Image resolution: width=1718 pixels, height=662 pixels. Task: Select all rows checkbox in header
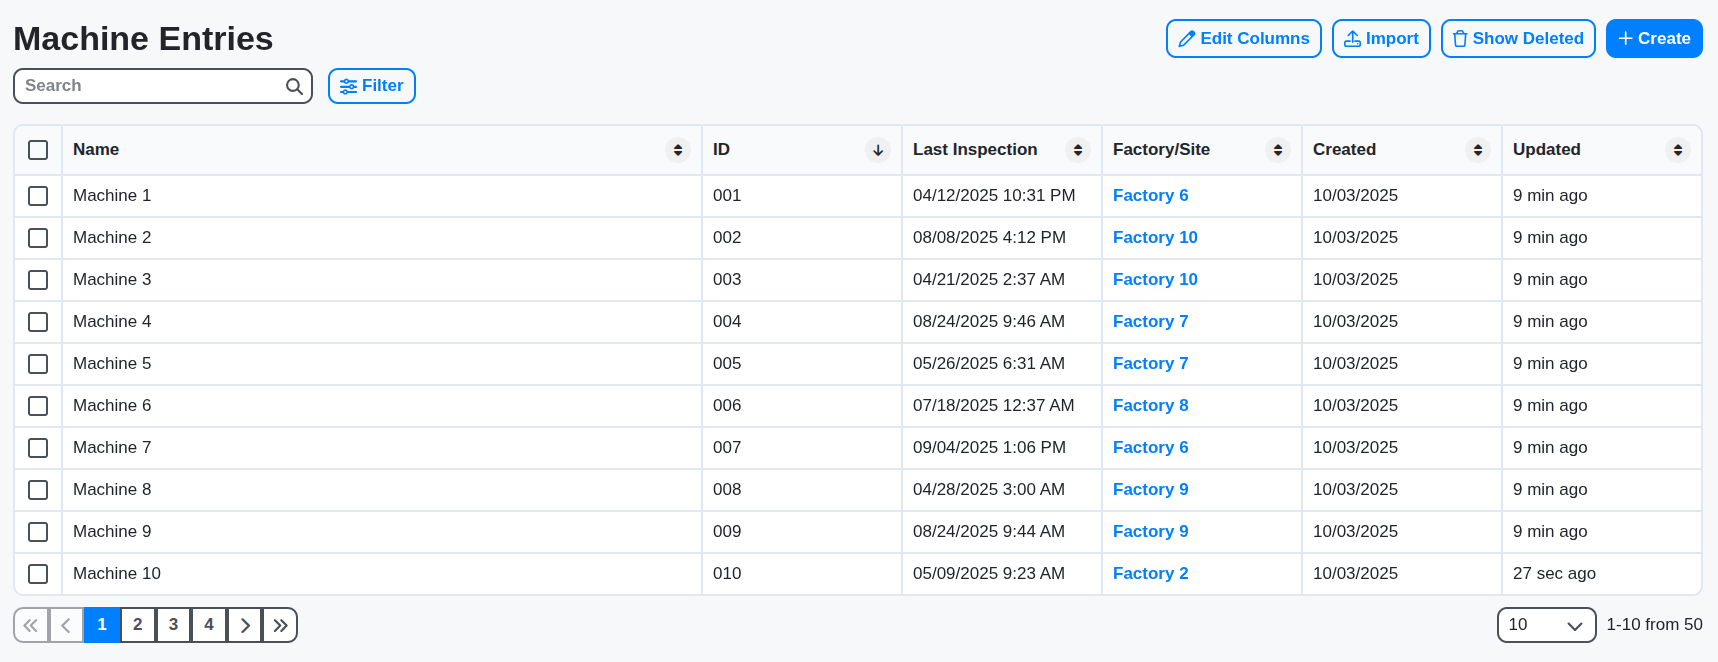pyautogui.click(x=38, y=150)
